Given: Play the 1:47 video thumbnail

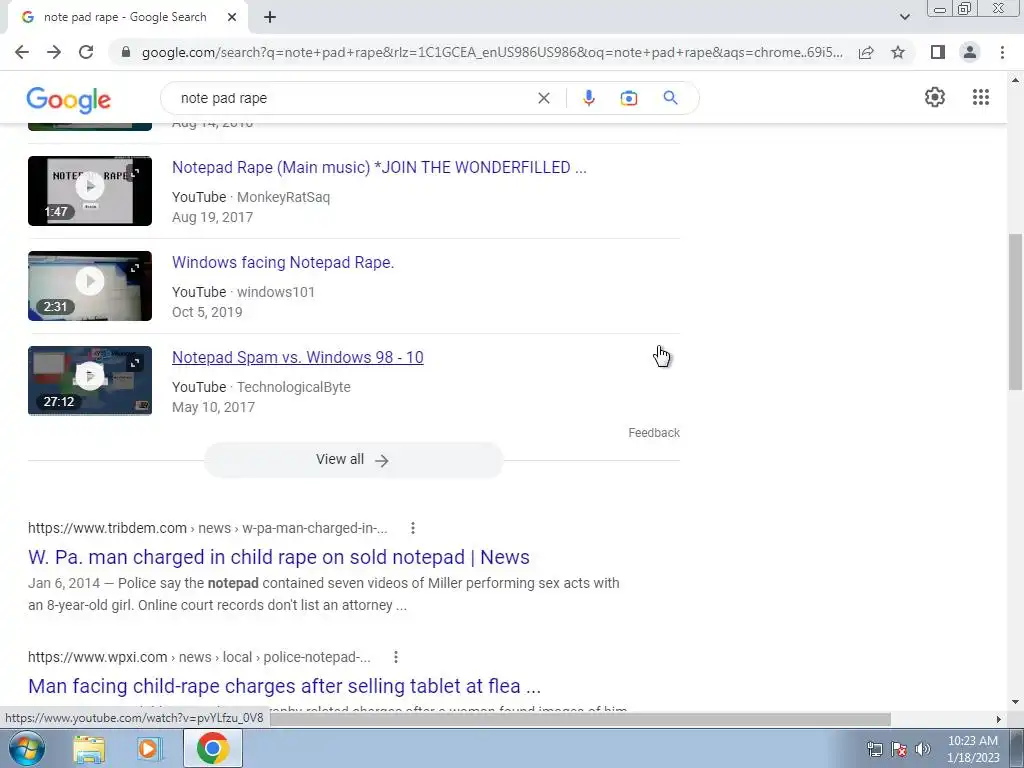Looking at the screenshot, I should point(90,191).
